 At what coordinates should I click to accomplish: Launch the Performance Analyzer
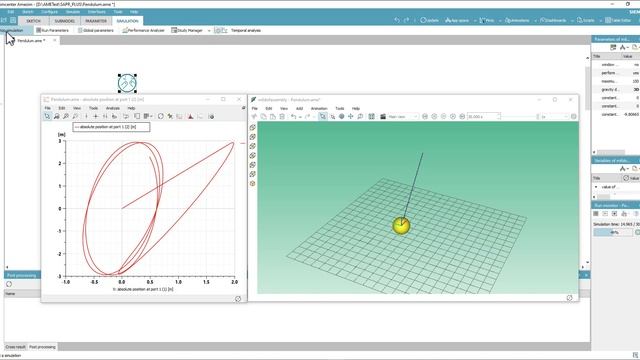tap(143, 30)
